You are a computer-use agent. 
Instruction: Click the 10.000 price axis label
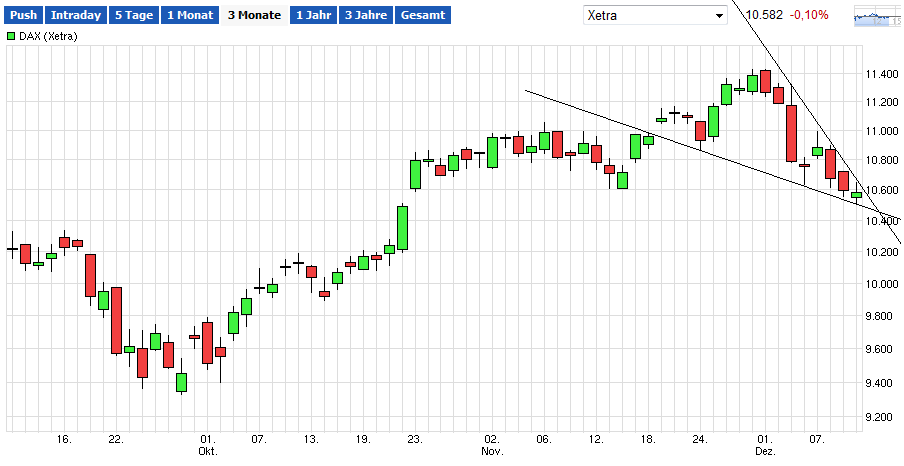[882, 284]
